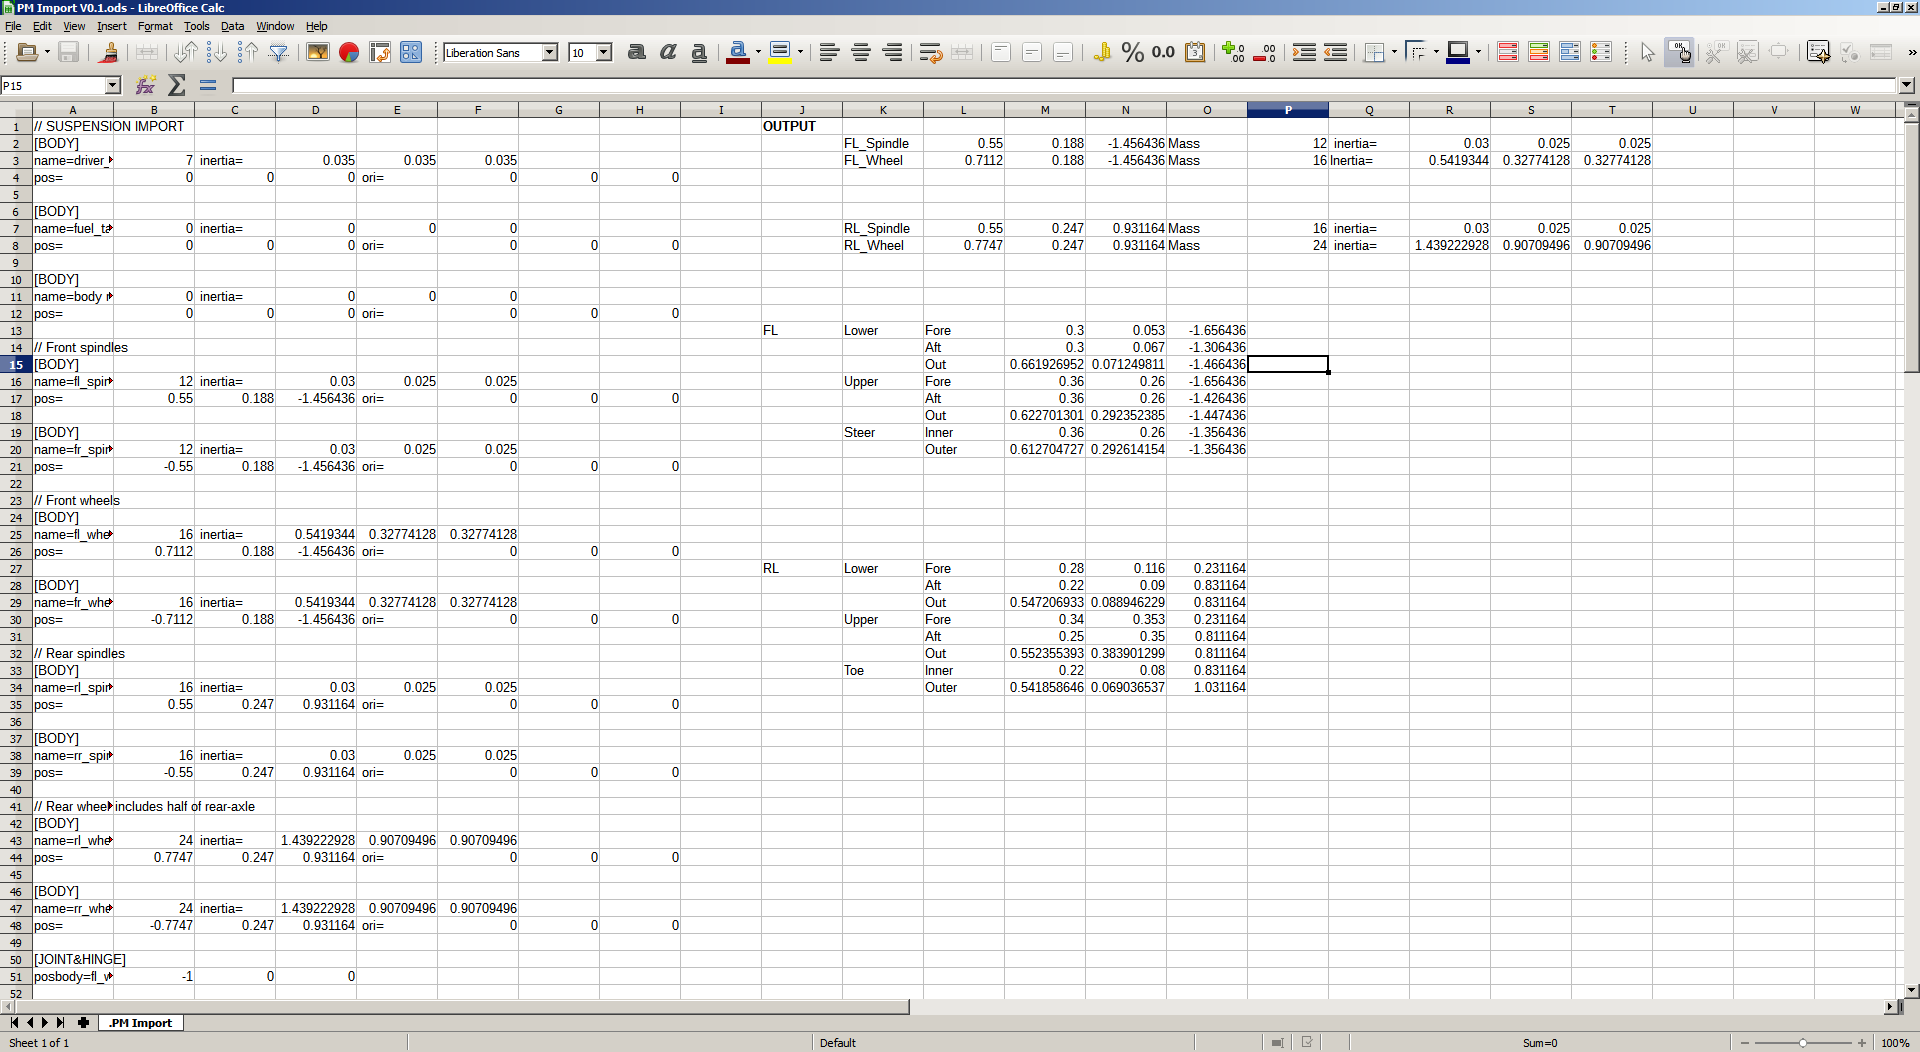
Task: Click the AutoFilter funnel icon
Action: pos(279,52)
